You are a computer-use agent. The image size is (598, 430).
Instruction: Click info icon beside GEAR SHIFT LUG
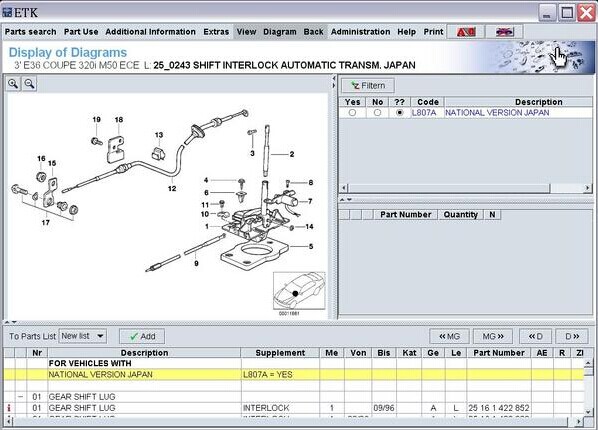[9, 408]
